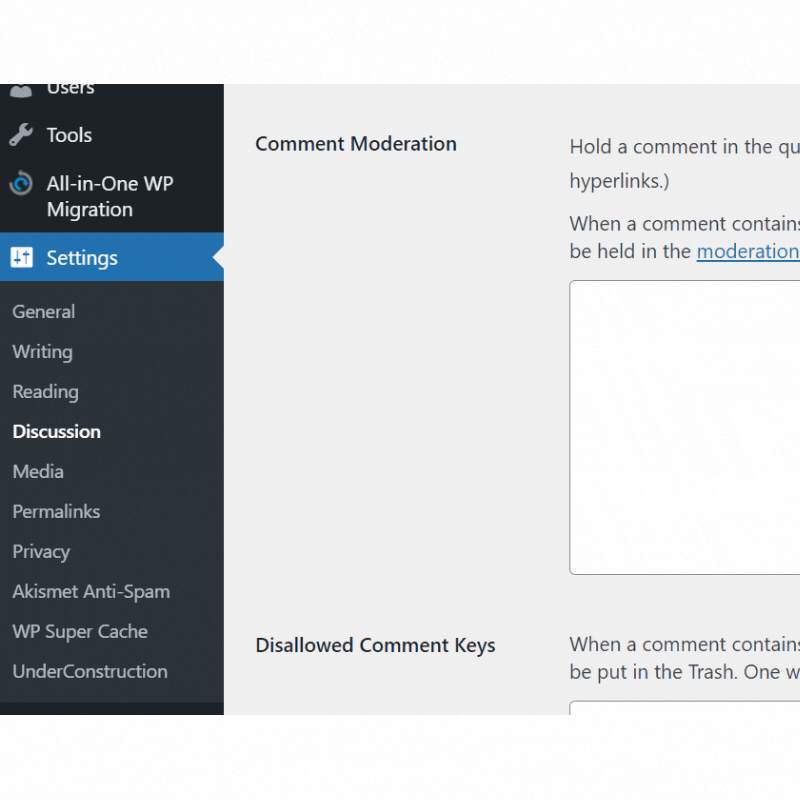The image size is (800, 800).
Task: Open Media settings submenu
Action: (x=38, y=471)
